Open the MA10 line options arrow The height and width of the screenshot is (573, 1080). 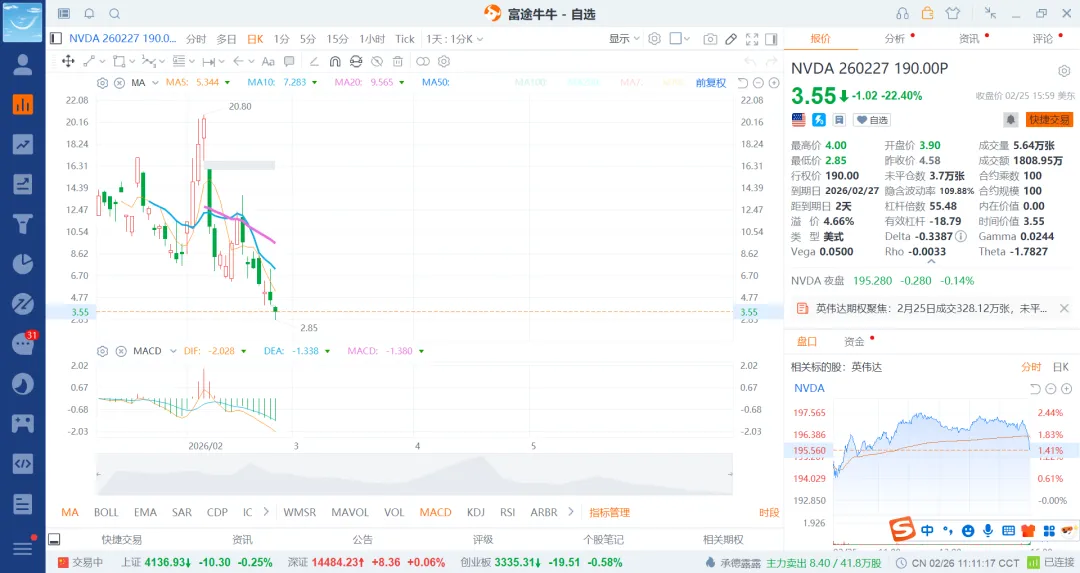(314, 83)
